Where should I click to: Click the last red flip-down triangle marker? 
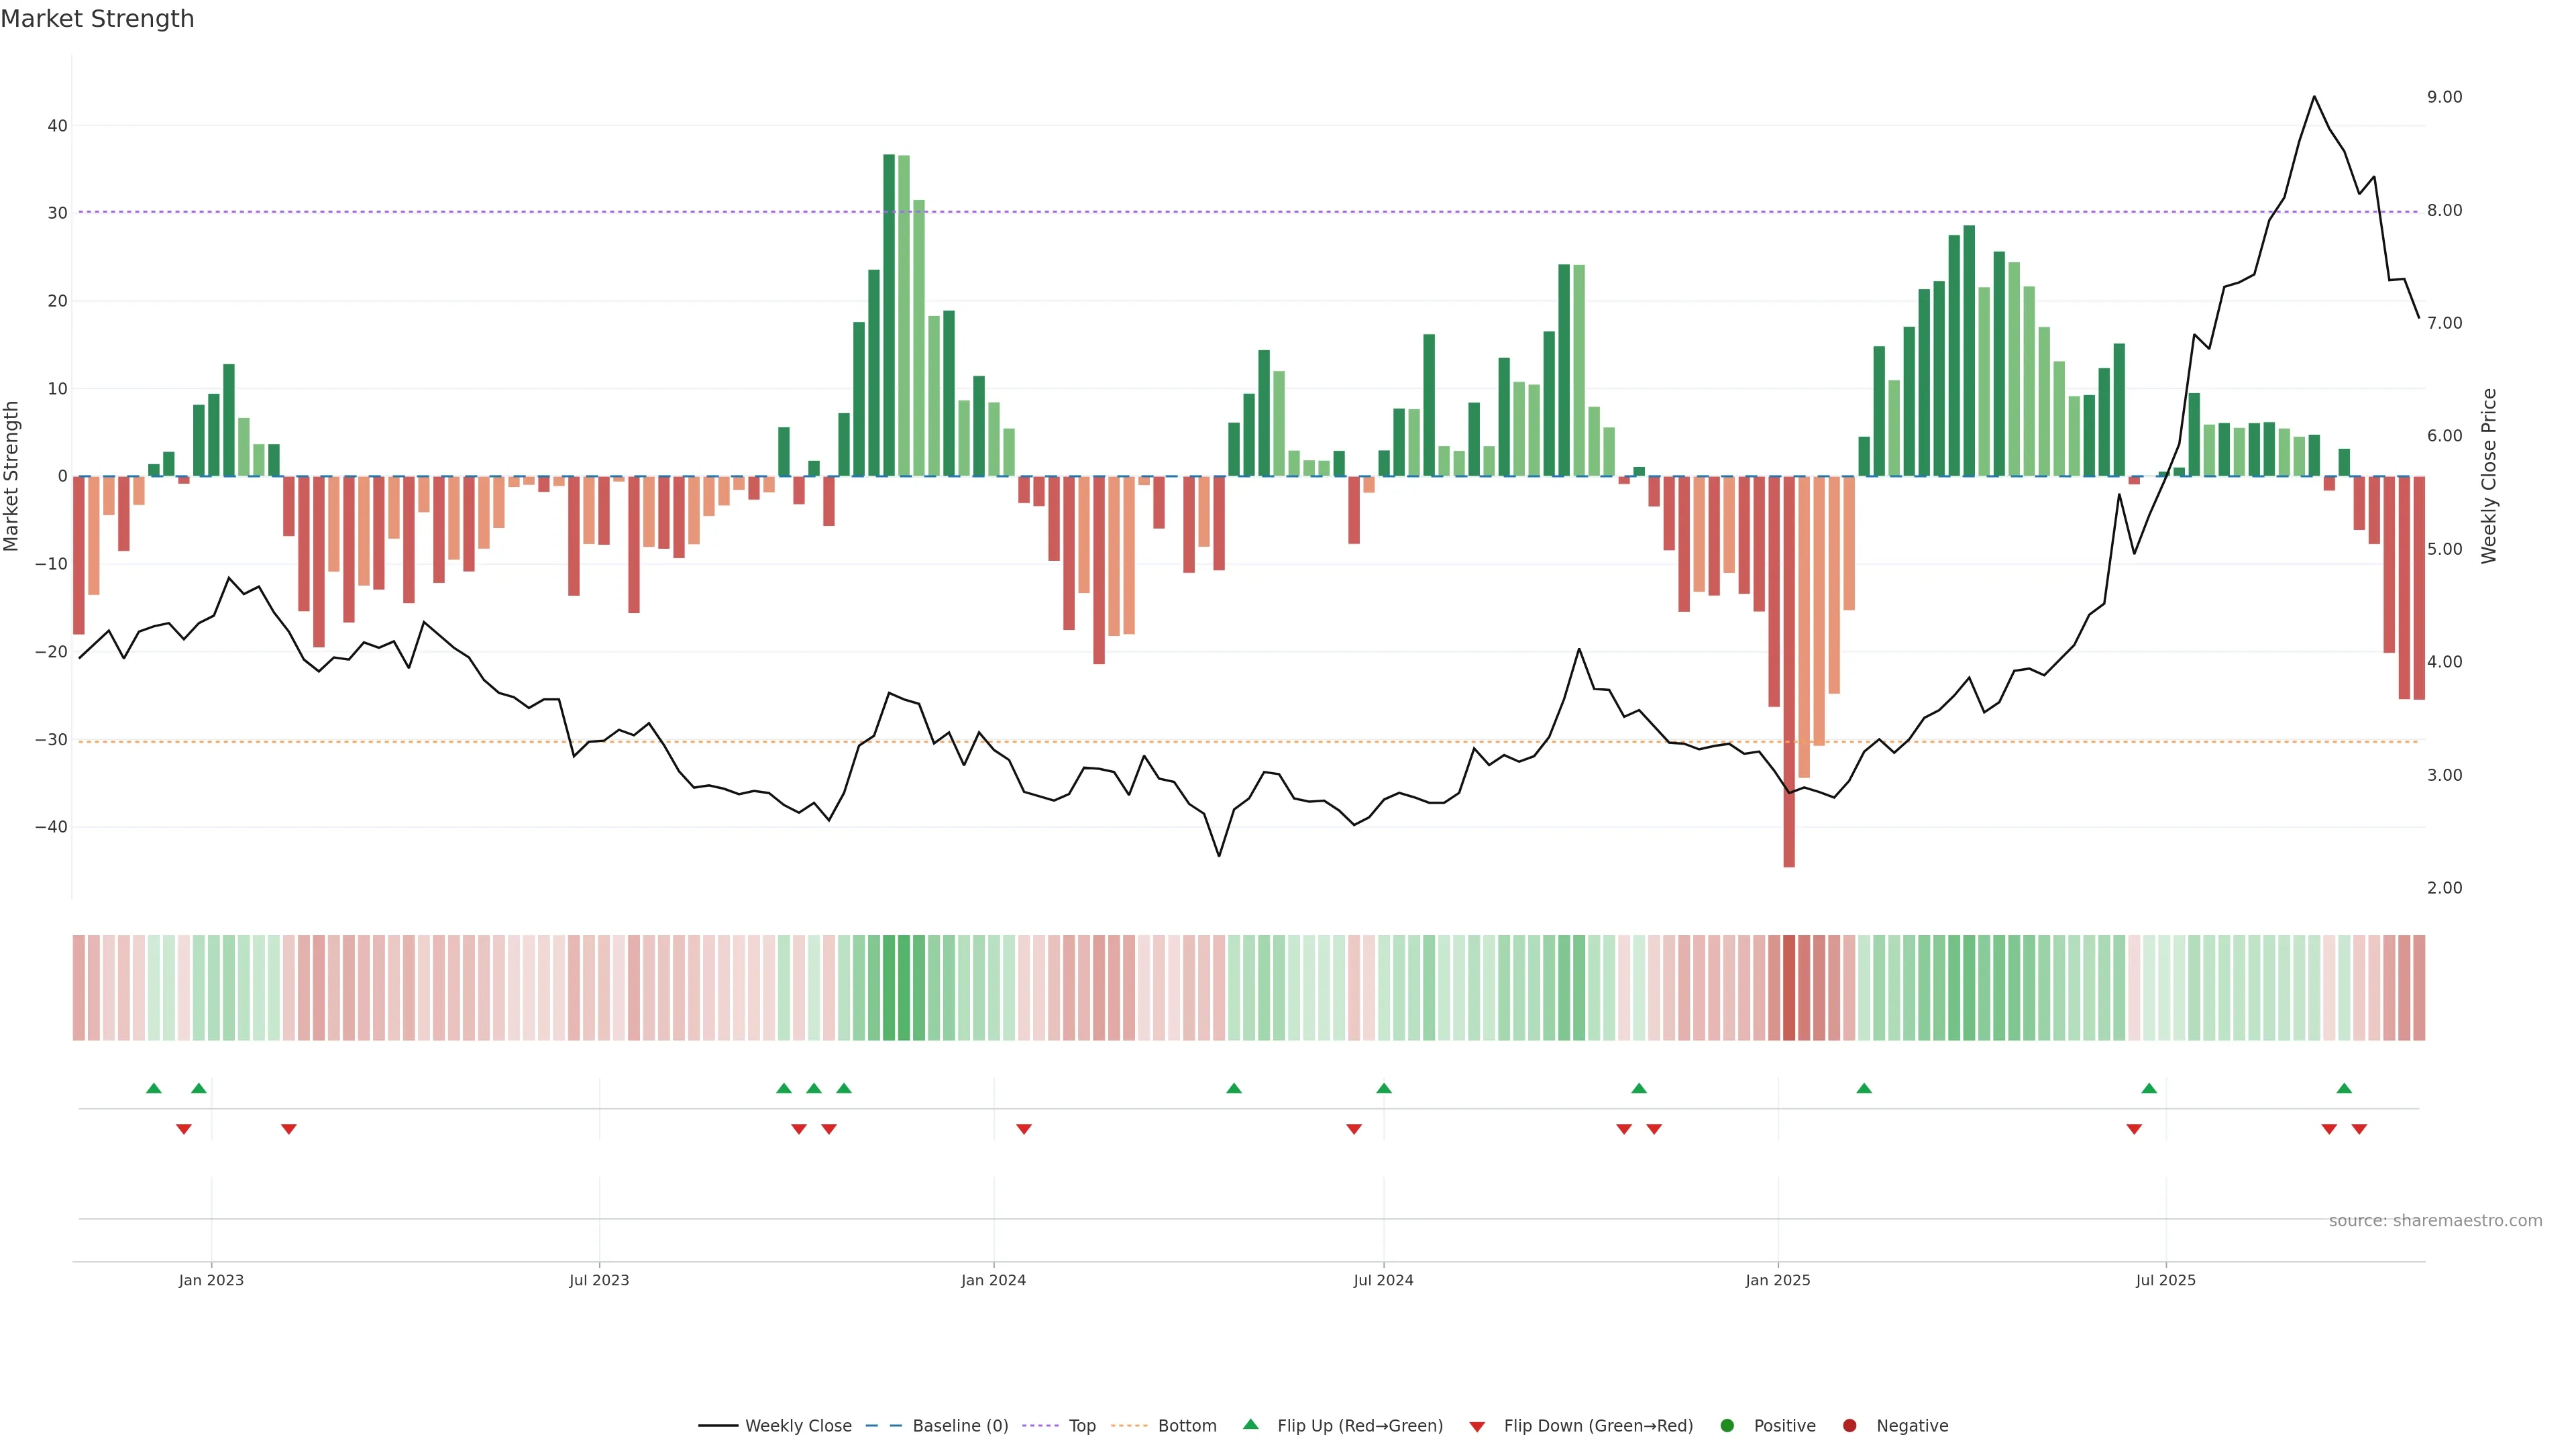[x=2359, y=1129]
